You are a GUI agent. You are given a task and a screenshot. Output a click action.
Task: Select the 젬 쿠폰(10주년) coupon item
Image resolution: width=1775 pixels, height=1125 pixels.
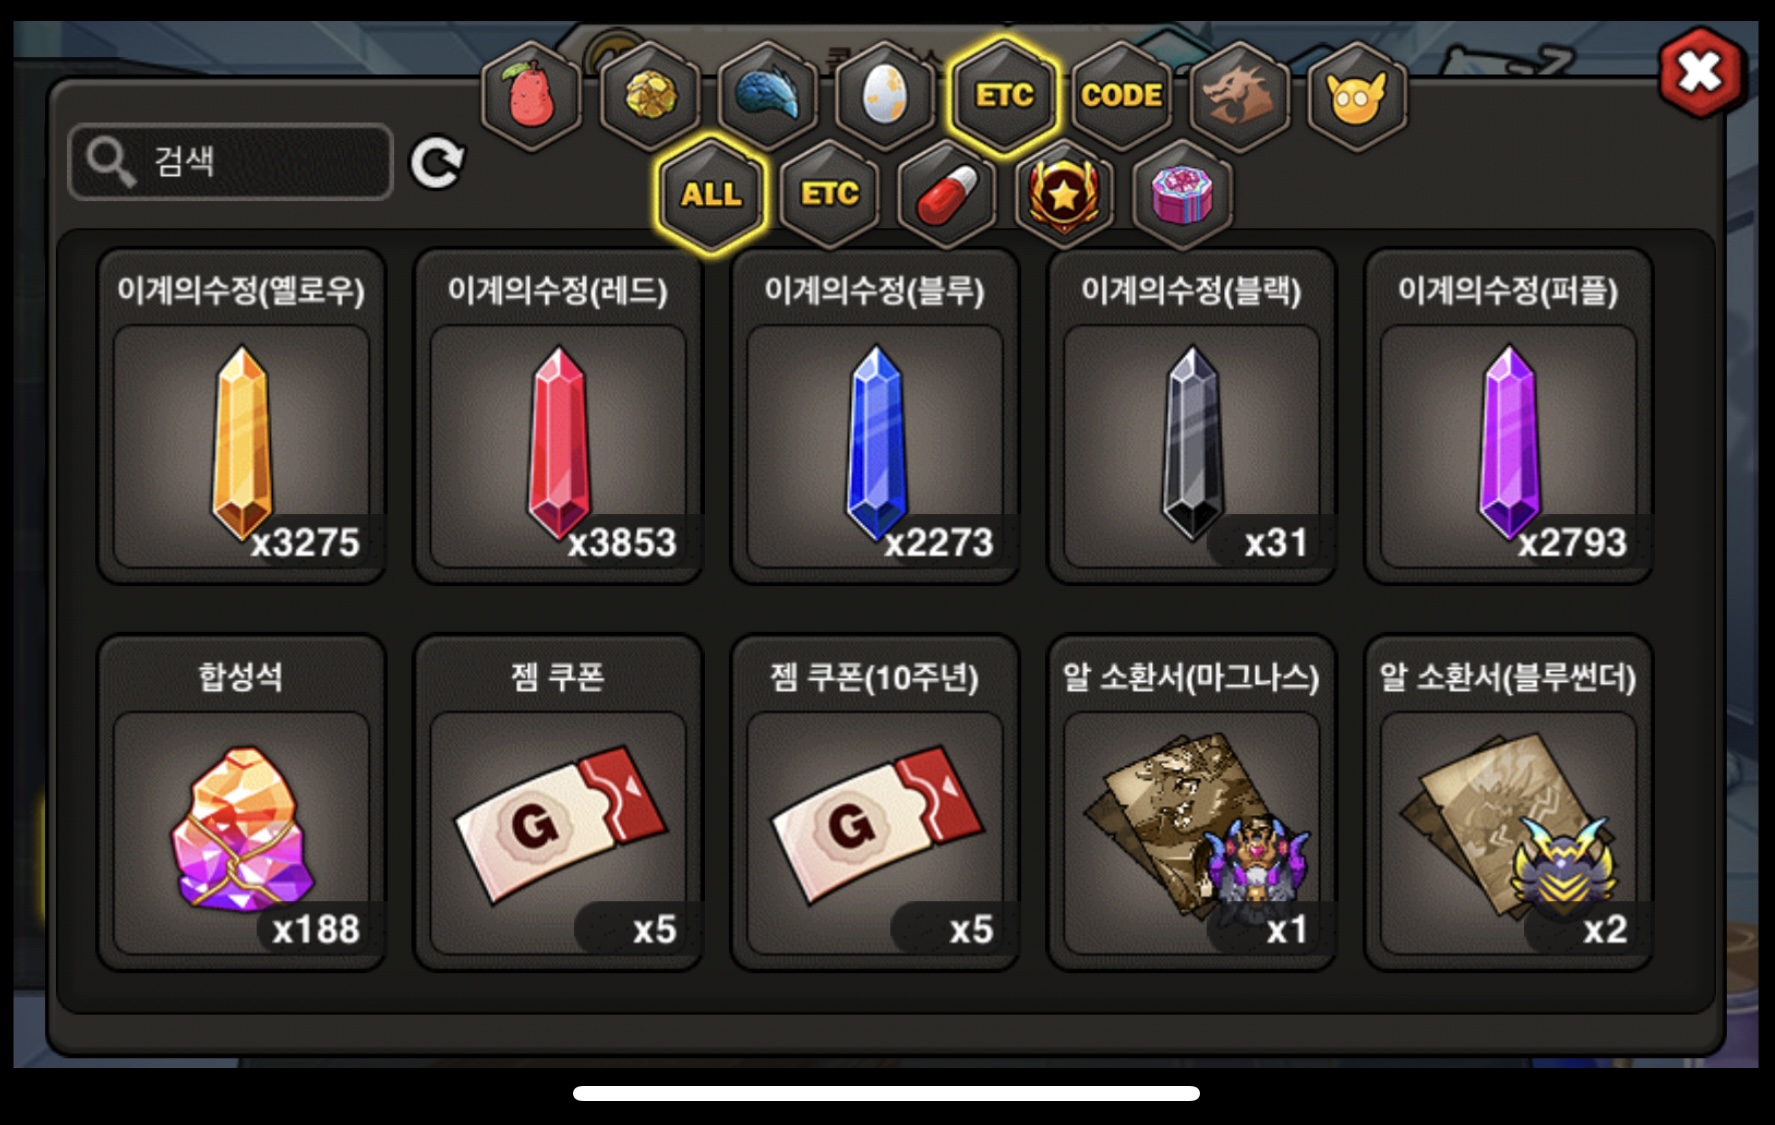pos(875,803)
